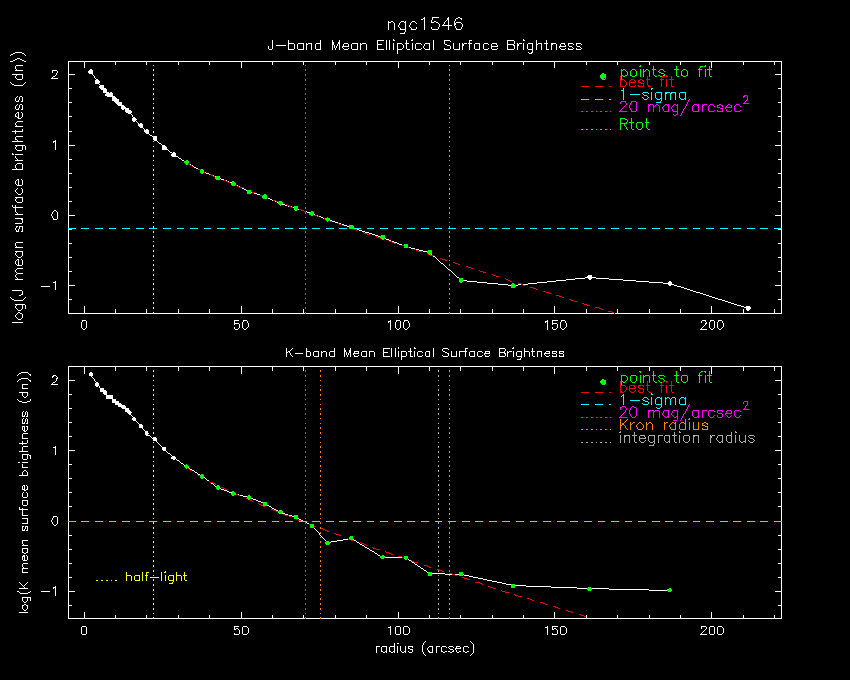
Task: Click 'Kron radius' in K-band legend
Action: tap(664, 425)
